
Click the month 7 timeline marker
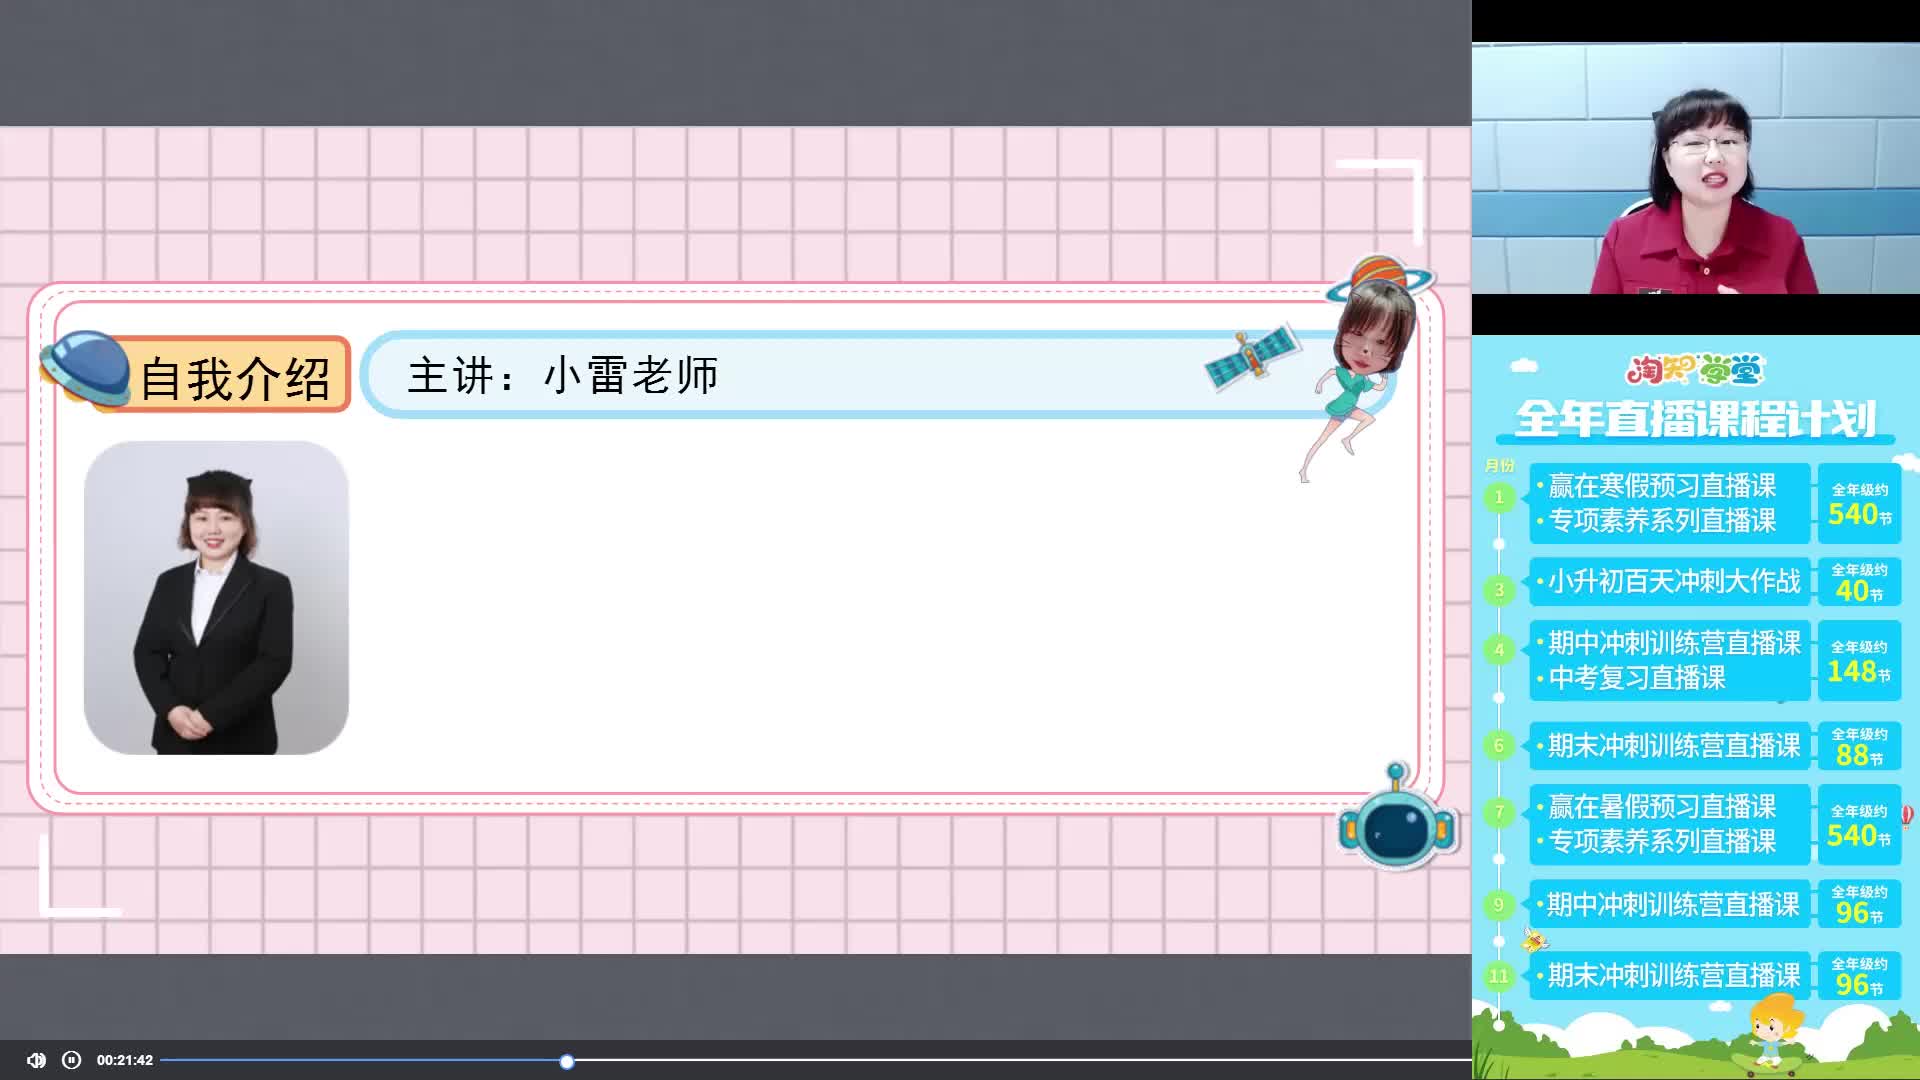point(1499,812)
